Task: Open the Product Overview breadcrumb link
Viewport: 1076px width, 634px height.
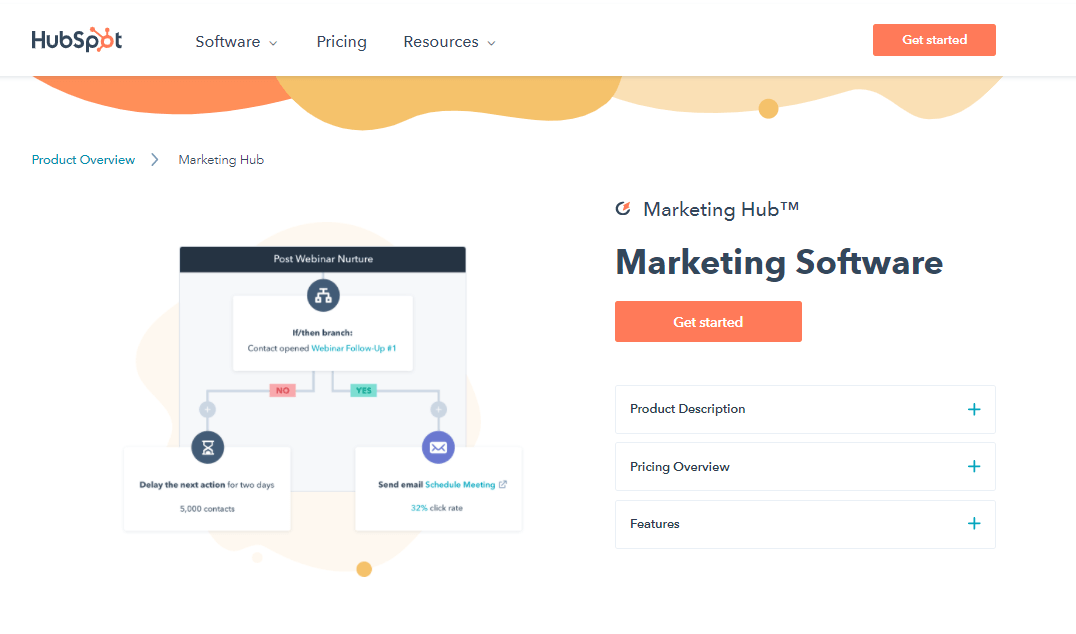Action: 83,160
